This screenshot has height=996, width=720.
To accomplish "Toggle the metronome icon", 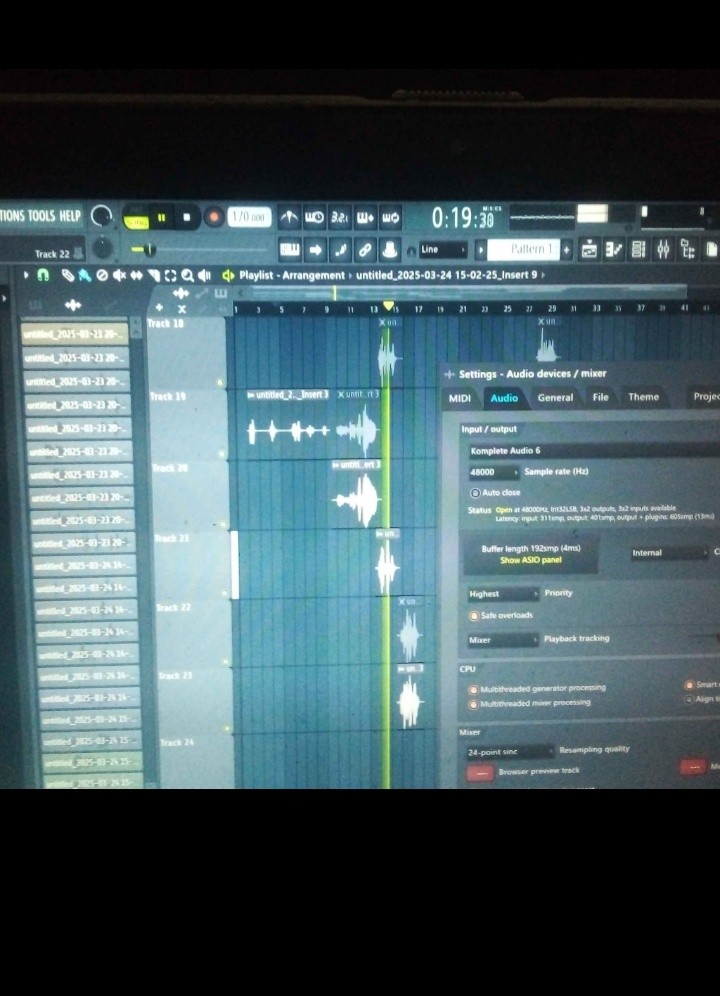I will click(x=289, y=217).
